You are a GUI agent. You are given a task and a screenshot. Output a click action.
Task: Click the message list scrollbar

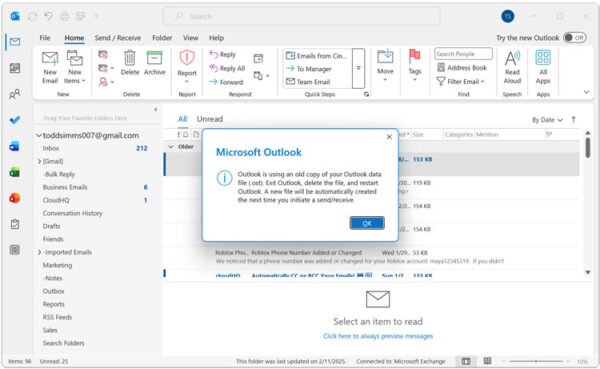click(x=588, y=148)
